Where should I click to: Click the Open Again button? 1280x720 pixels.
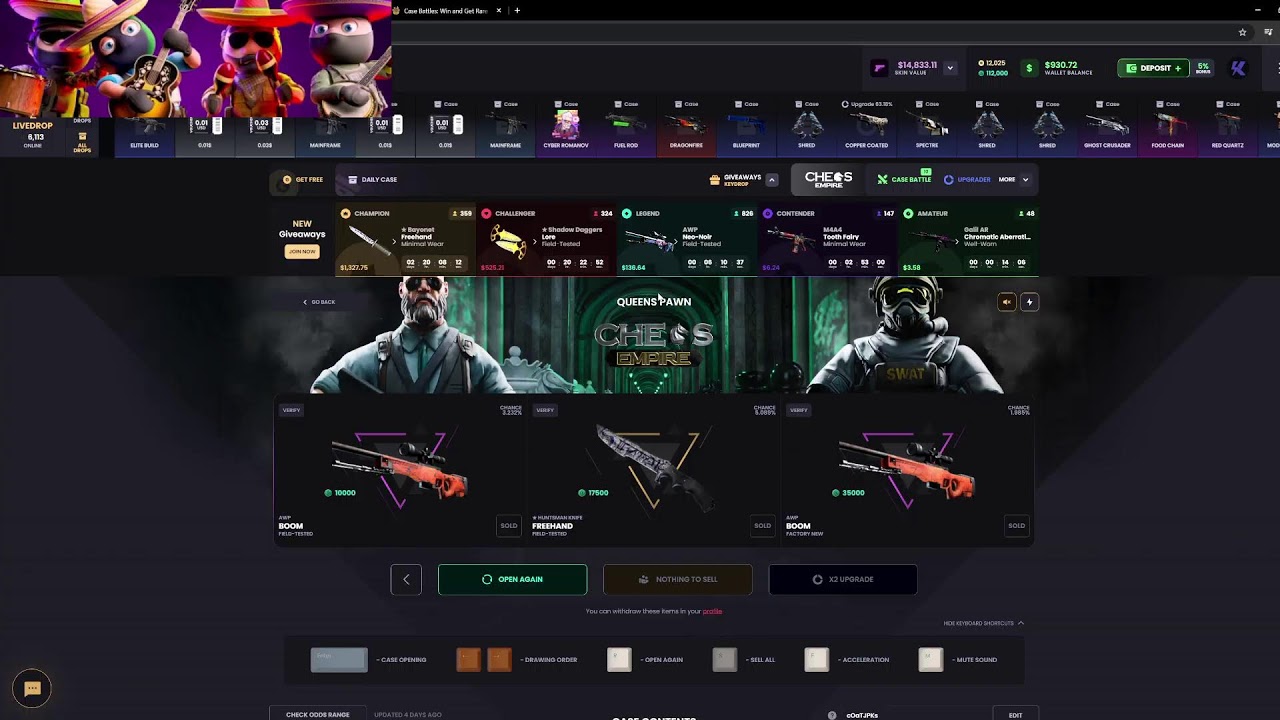pyautogui.click(x=512, y=579)
